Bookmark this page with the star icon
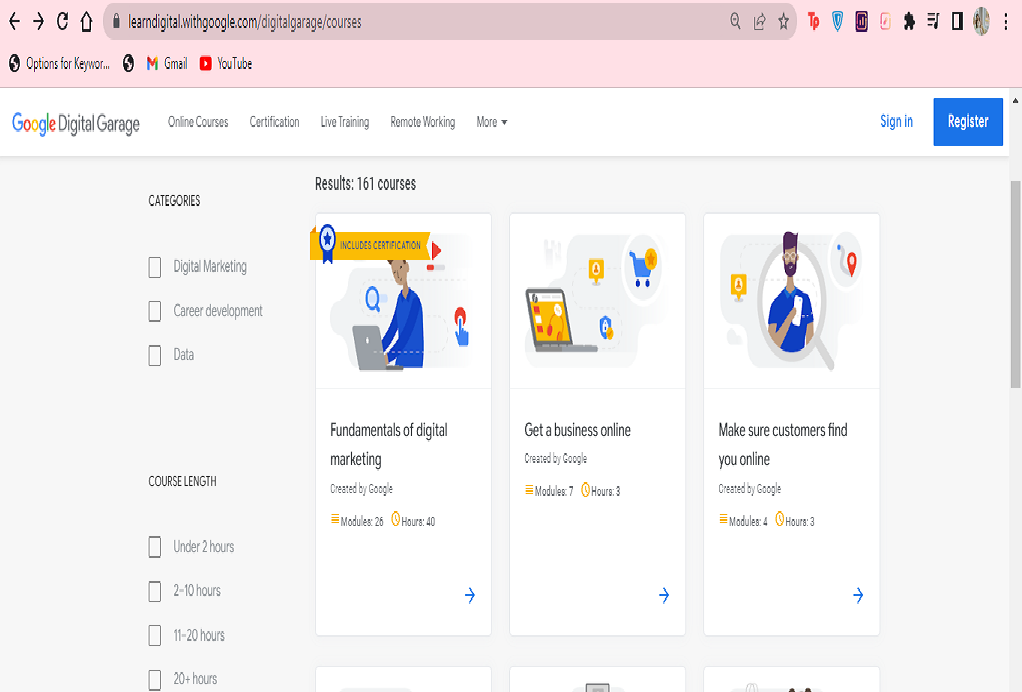The height and width of the screenshot is (692, 1022). [x=783, y=22]
